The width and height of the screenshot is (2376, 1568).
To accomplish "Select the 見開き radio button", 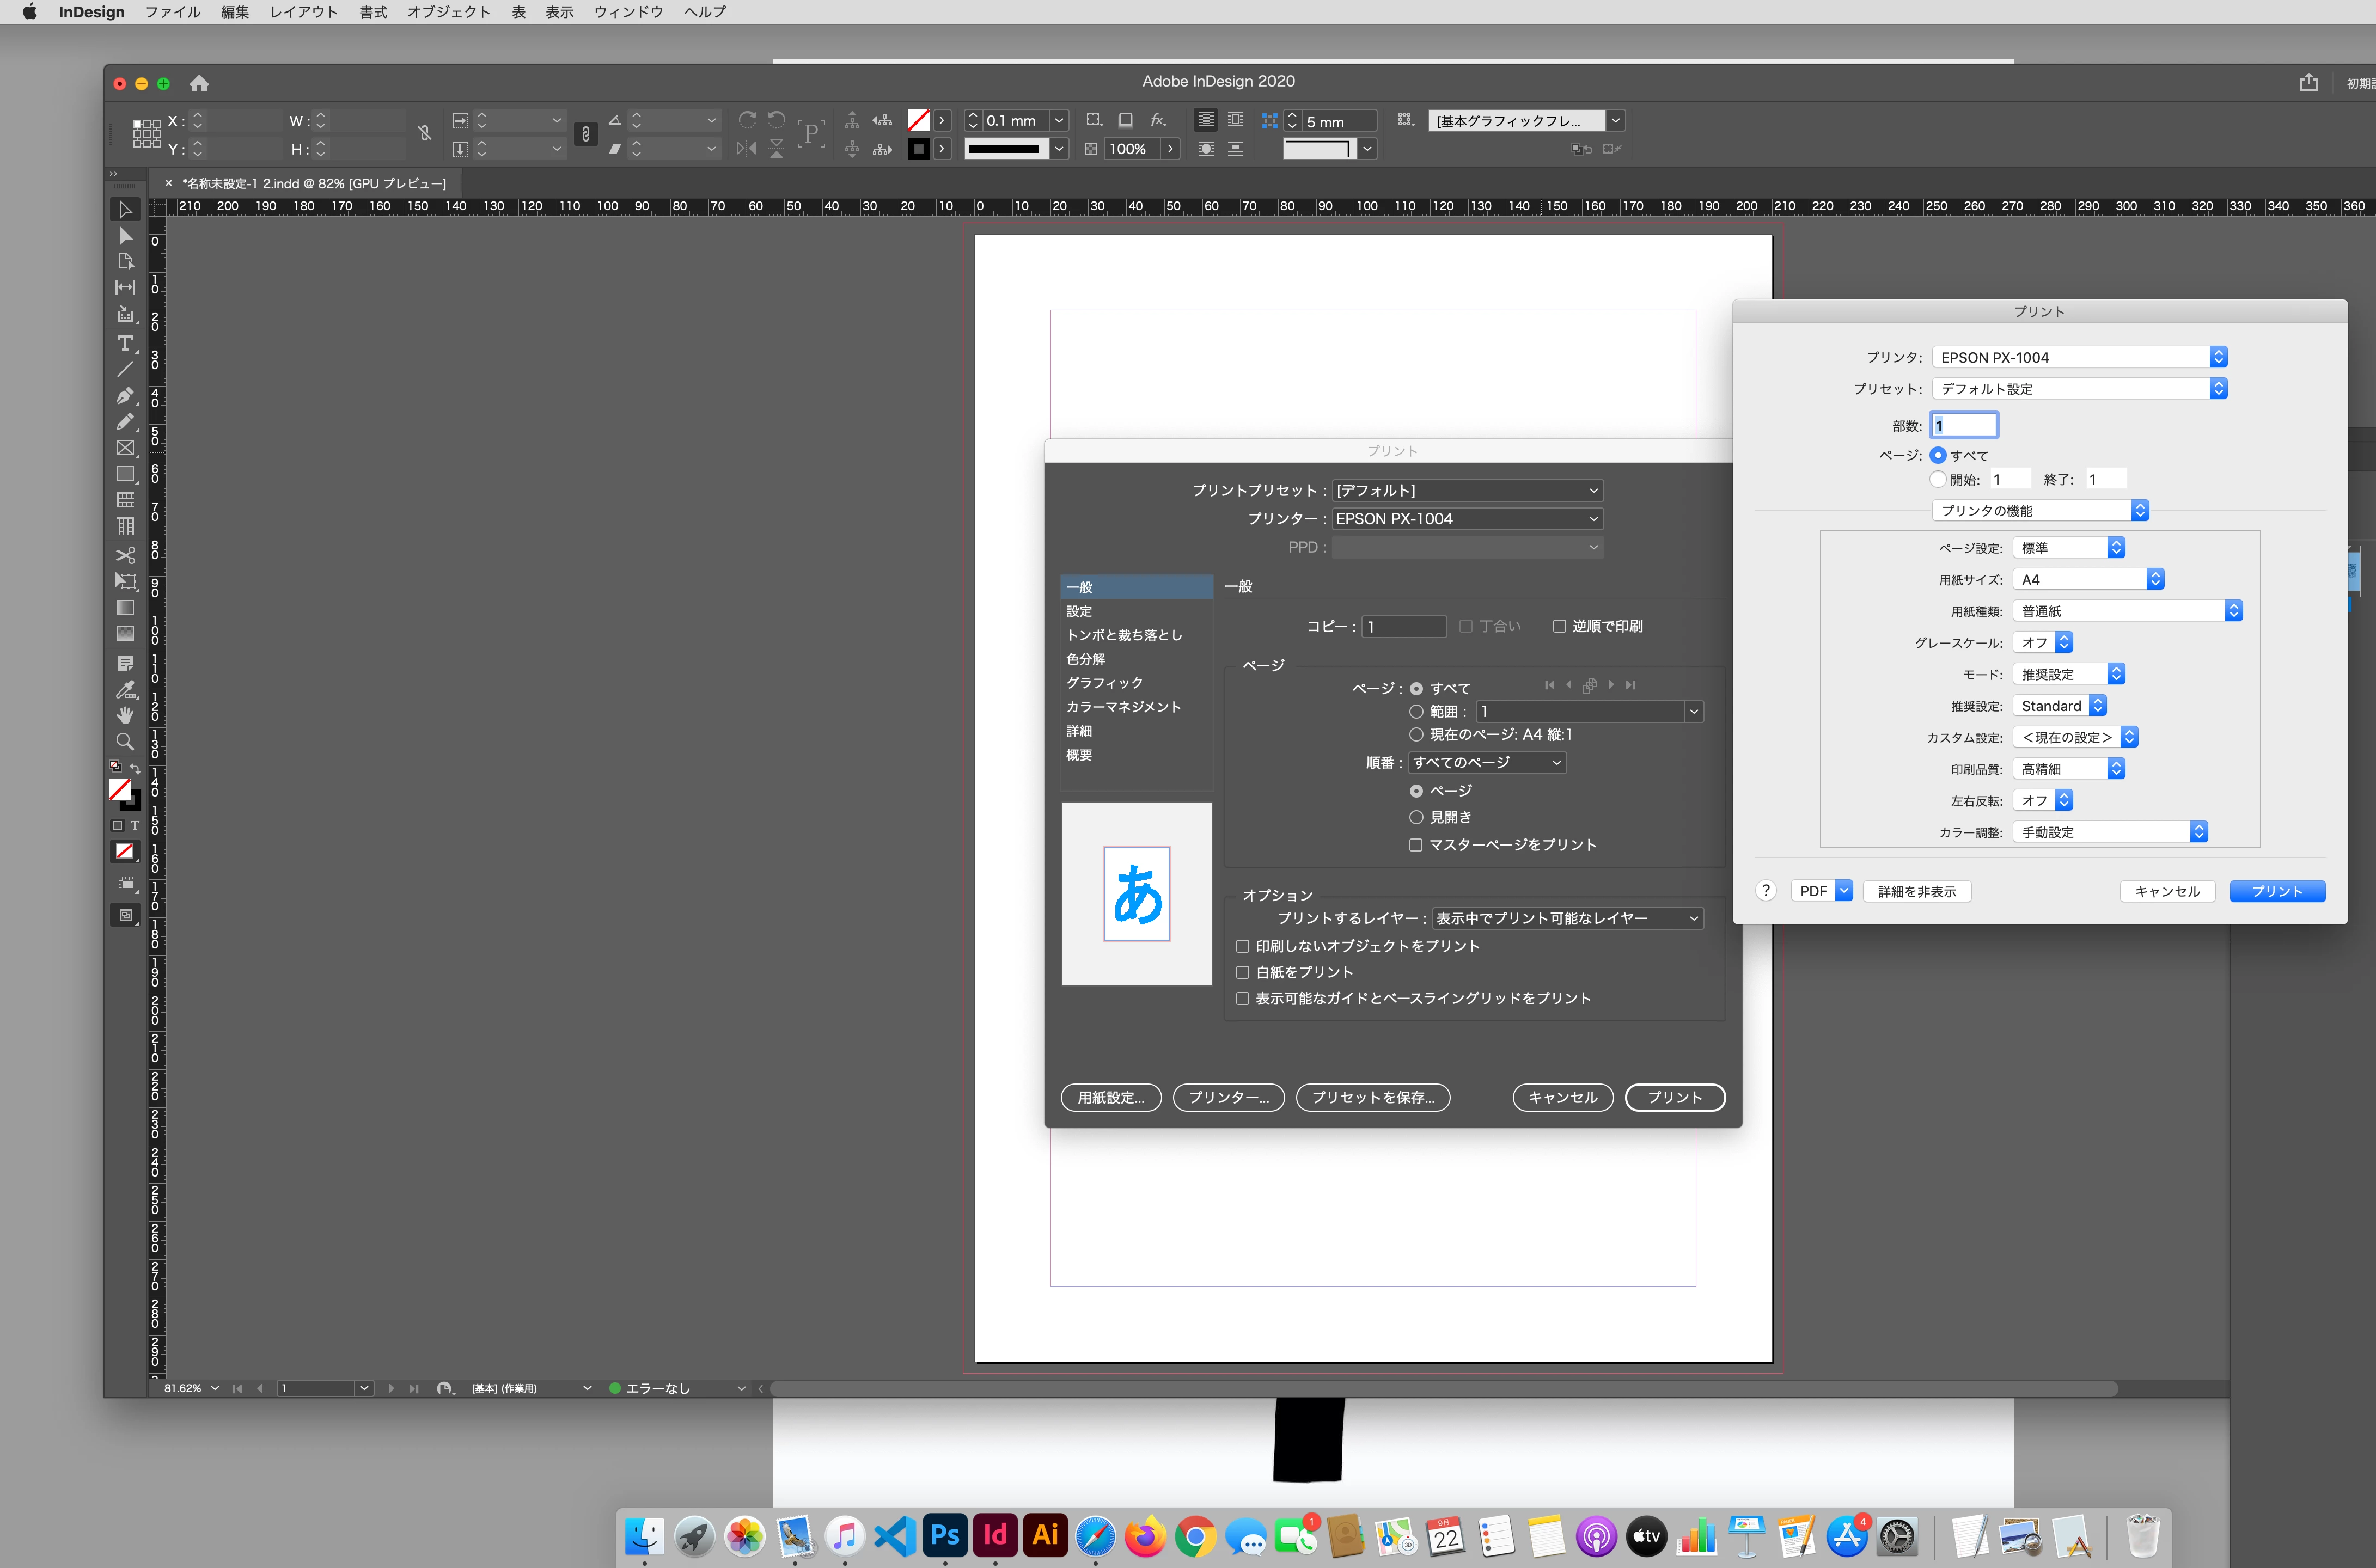I will [1416, 817].
